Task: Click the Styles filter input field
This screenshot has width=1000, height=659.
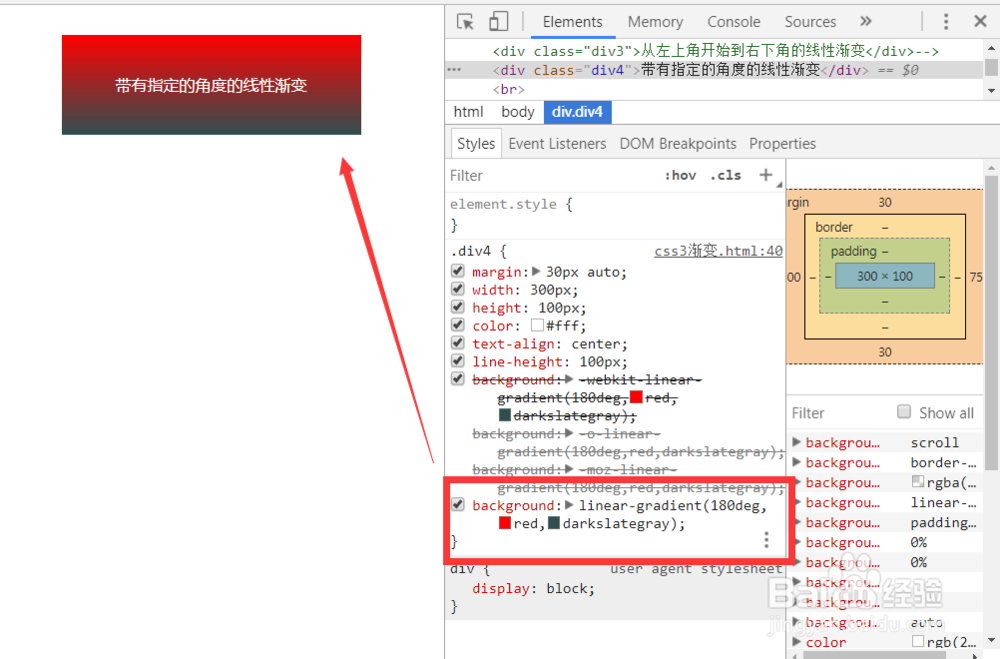Action: 552,175
